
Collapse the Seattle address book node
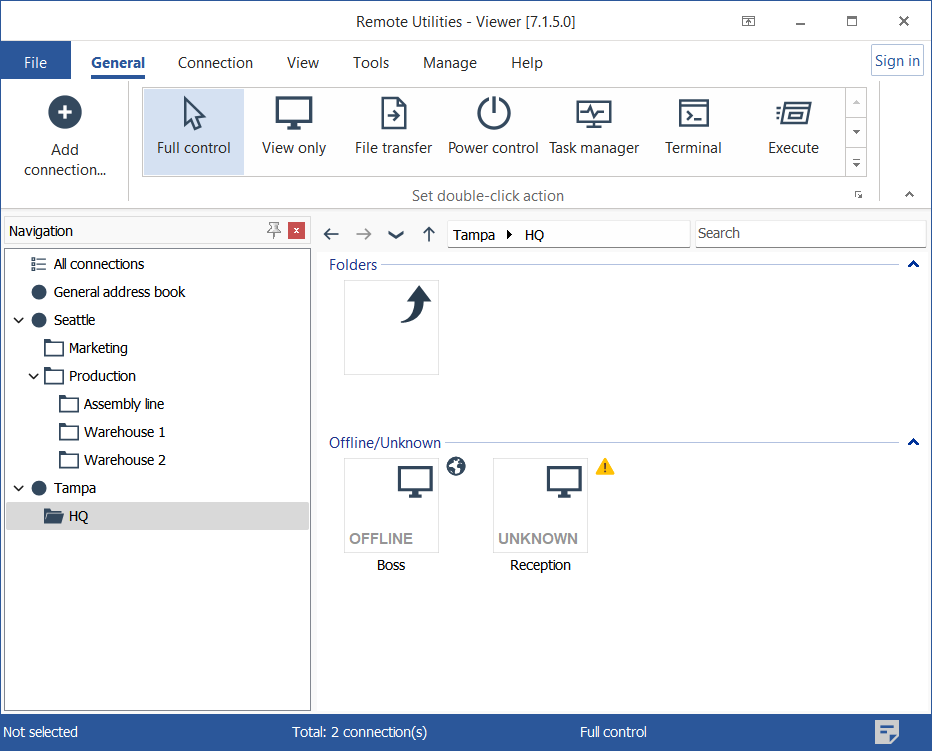[18, 320]
